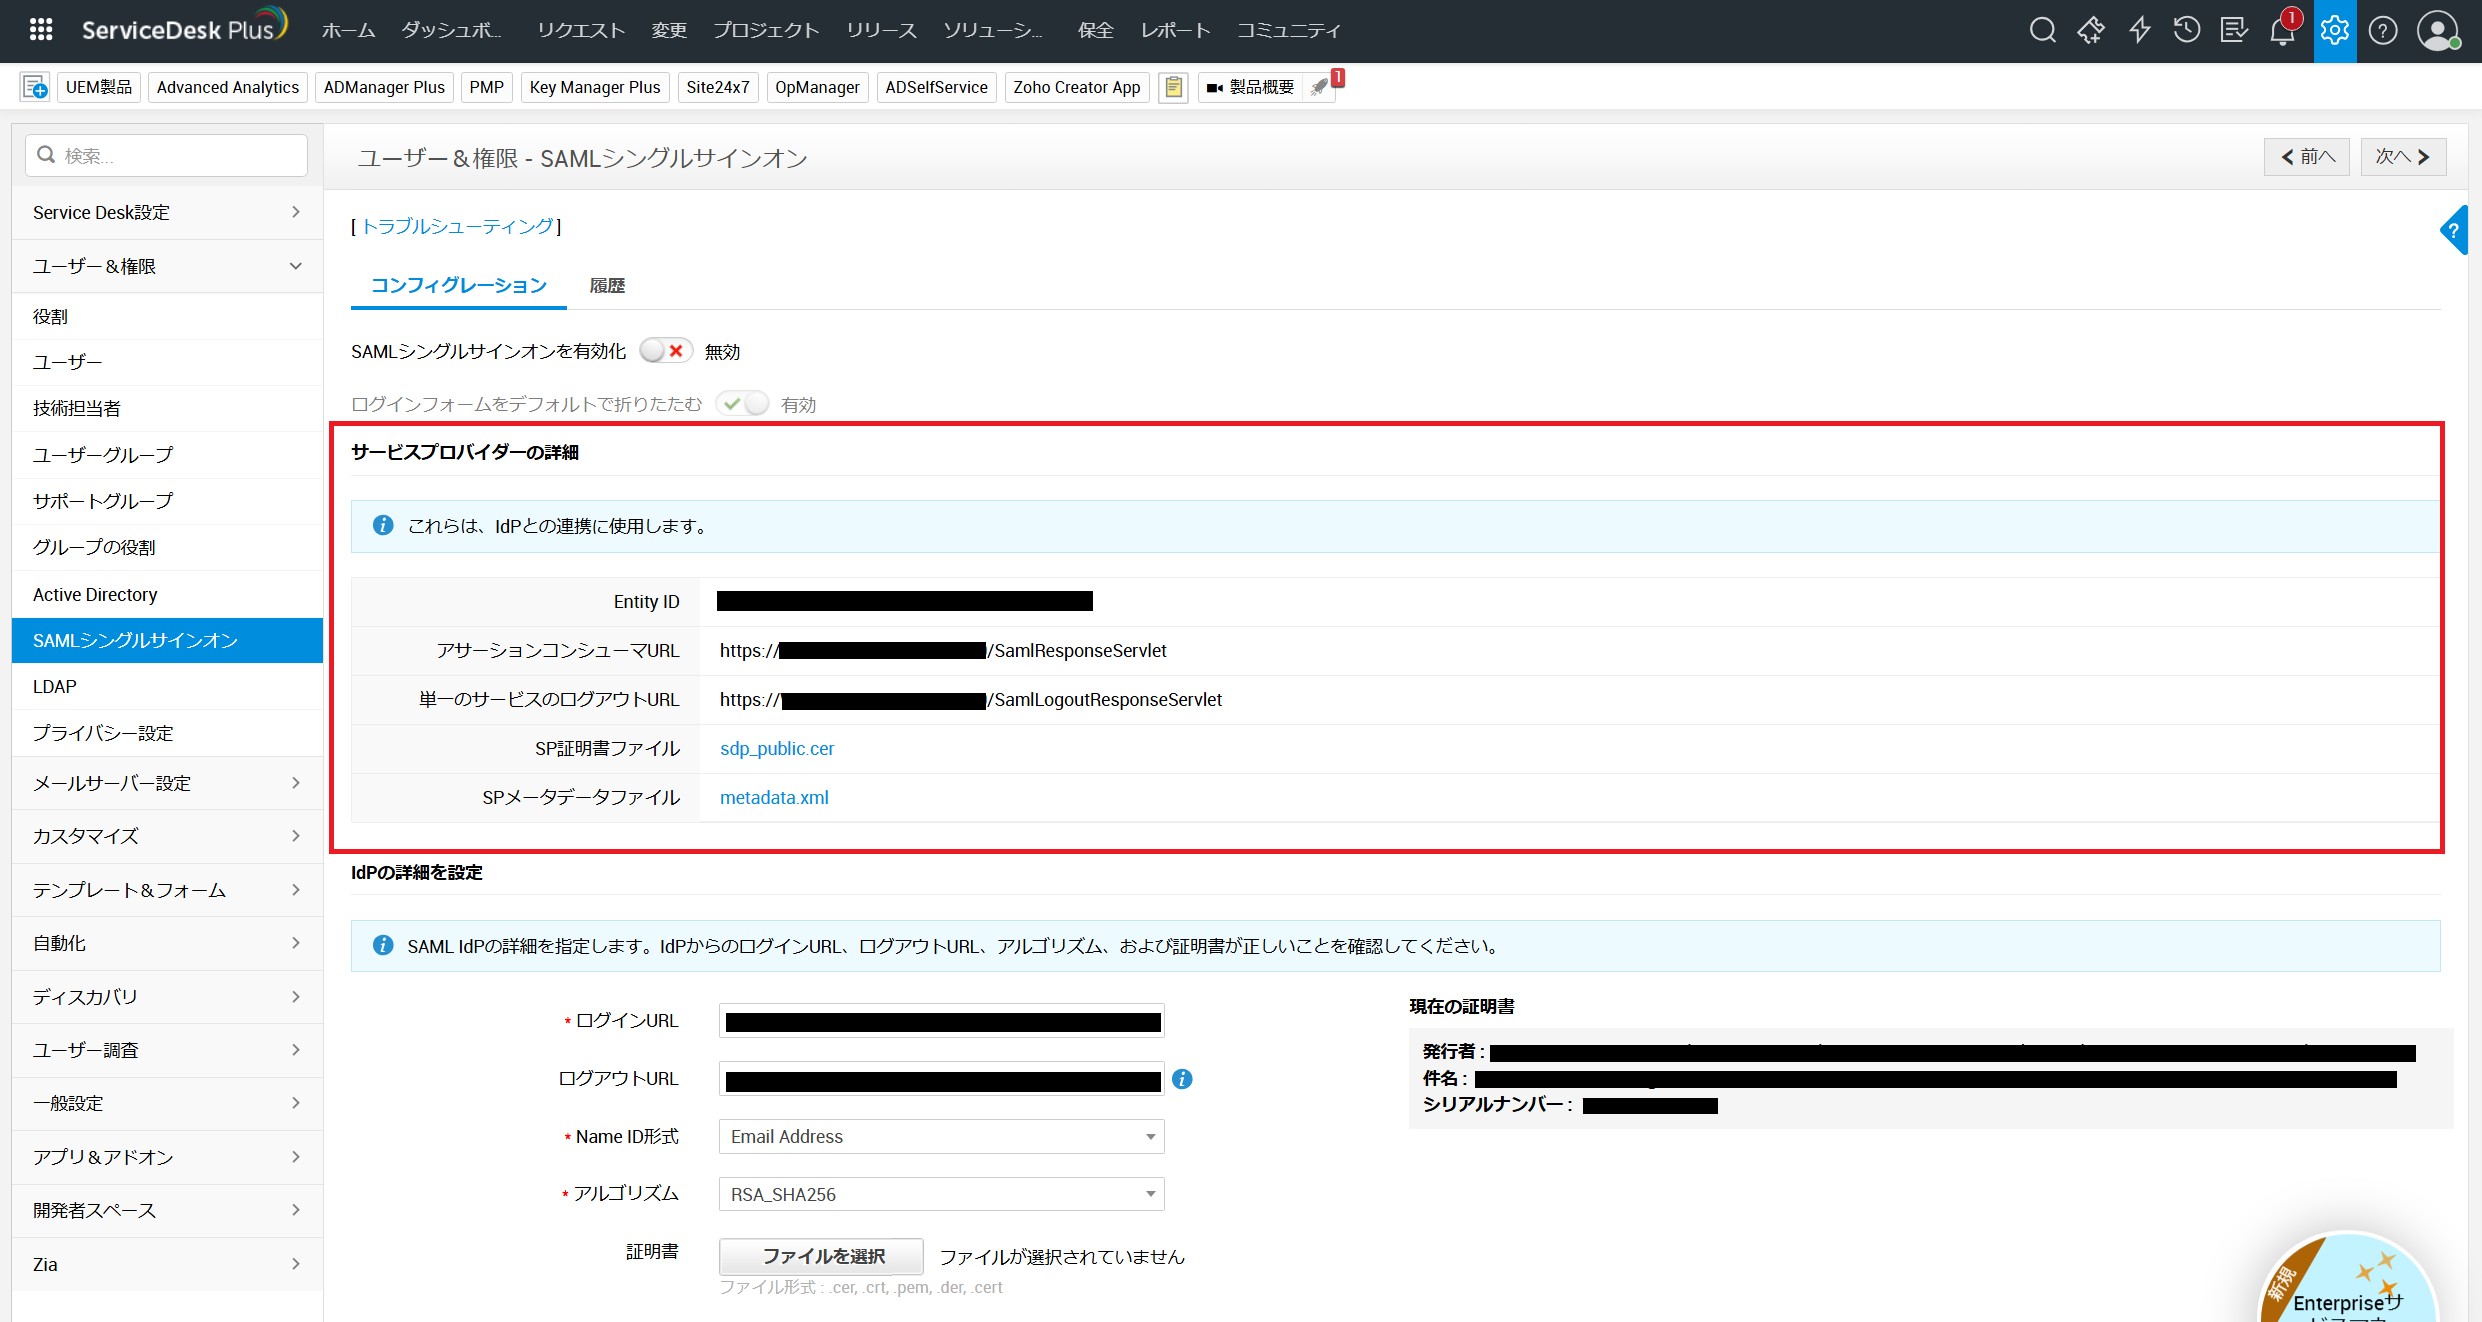The height and width of the screenshot is (1322, 2482).
Task: Click the ログインURL input field
Action: (941, 1021)
